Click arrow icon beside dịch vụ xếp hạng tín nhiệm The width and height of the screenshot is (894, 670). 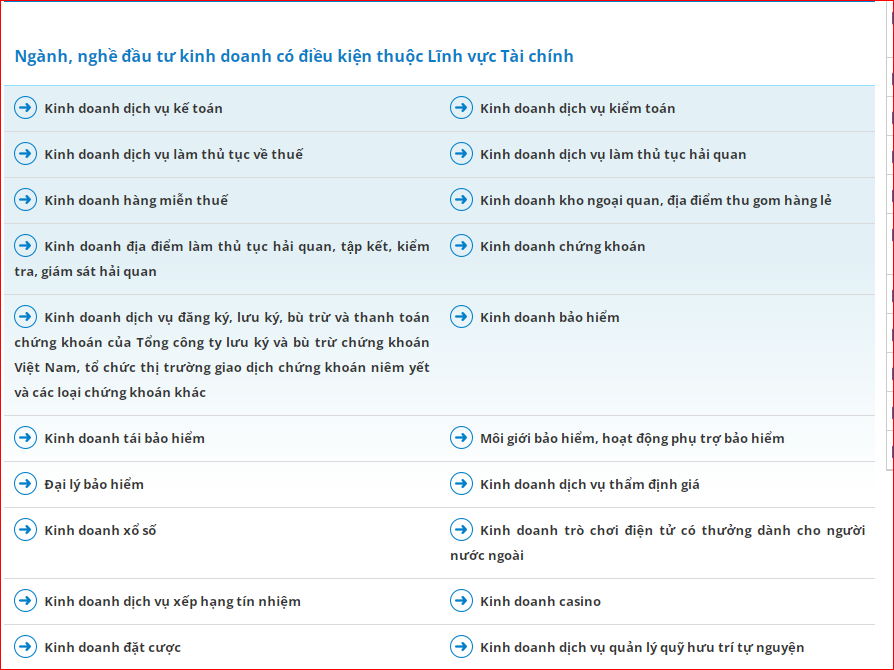click(26, 601)
